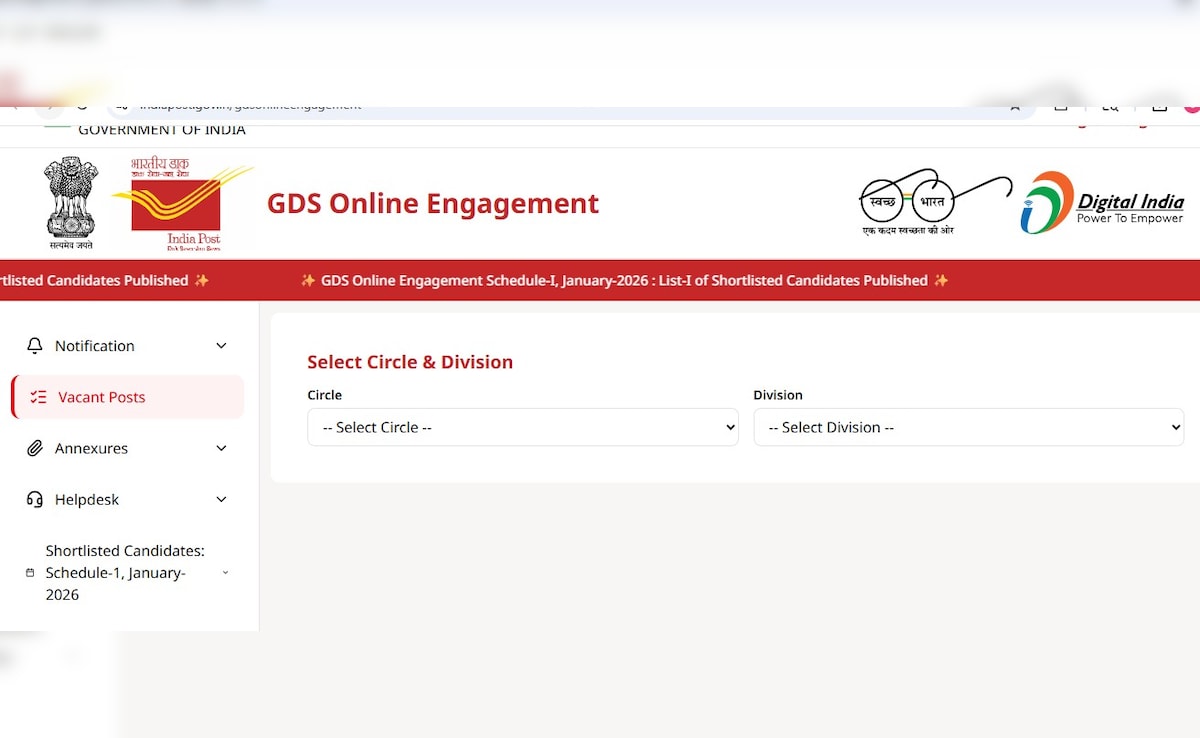Click inside the browser address bar
This screenshot has height=738, width=1200.
[400, 107]
